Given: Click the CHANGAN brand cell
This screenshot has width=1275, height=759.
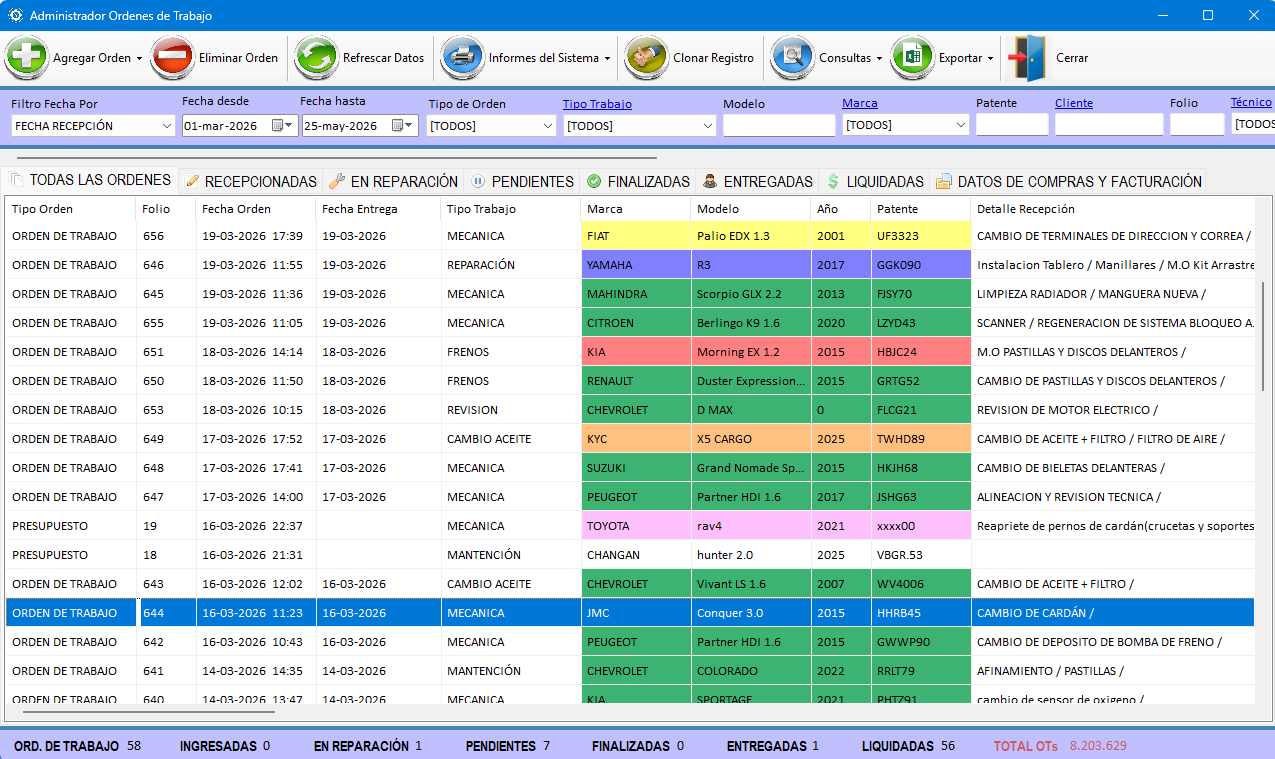Looking at the screenshot, I should pyautogui.click(x=636, y=555).
